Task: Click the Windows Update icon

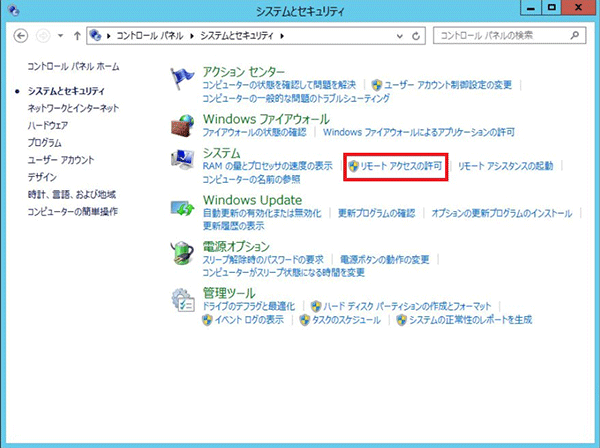Action: [x=182, y=208]
